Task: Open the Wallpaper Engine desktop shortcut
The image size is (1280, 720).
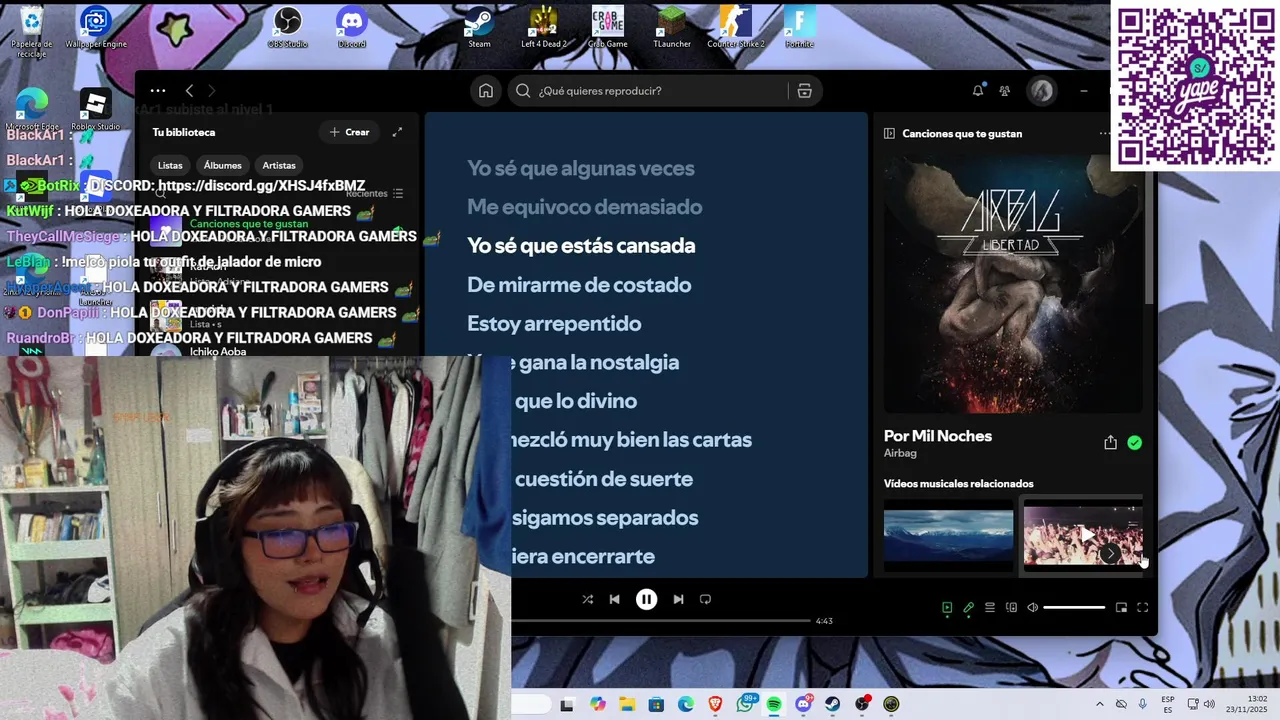Action: point(96,28)
